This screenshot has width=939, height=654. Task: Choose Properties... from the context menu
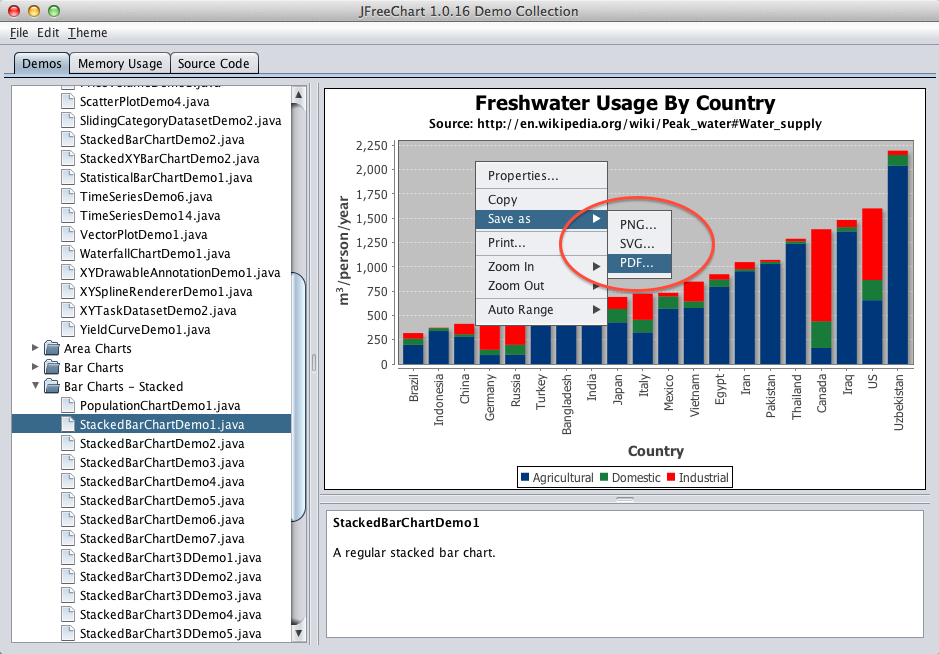pyautogui.click(x=541, y=175)
